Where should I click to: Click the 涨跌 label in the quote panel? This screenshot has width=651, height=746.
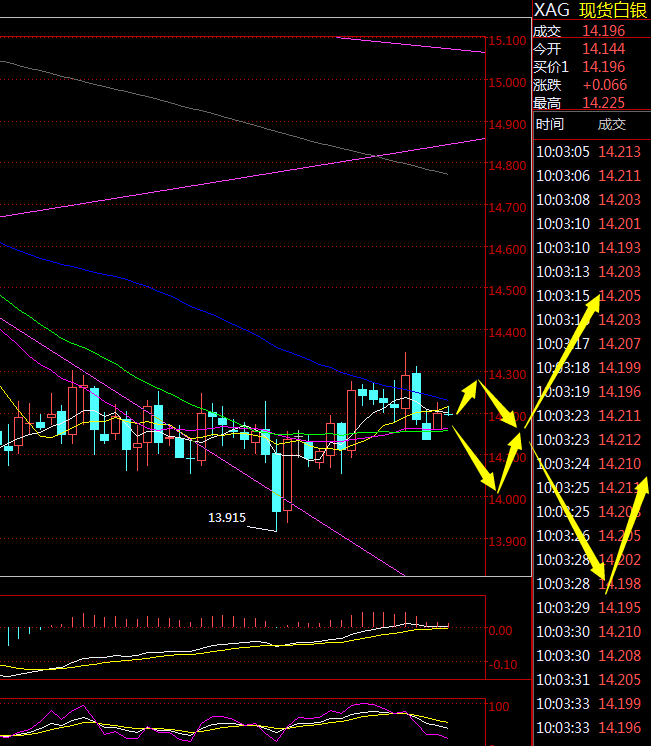(x=547, y=85)
